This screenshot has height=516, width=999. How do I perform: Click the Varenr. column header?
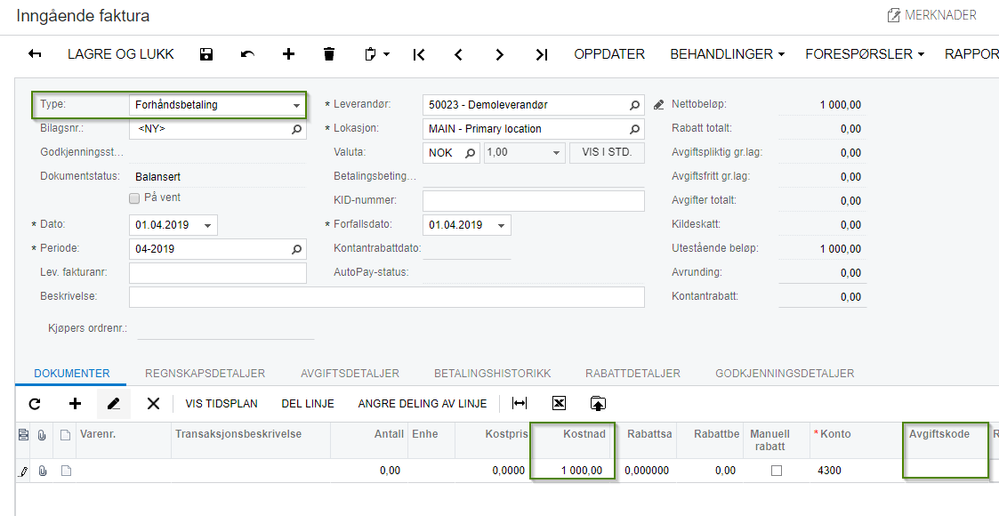(124, 440)
